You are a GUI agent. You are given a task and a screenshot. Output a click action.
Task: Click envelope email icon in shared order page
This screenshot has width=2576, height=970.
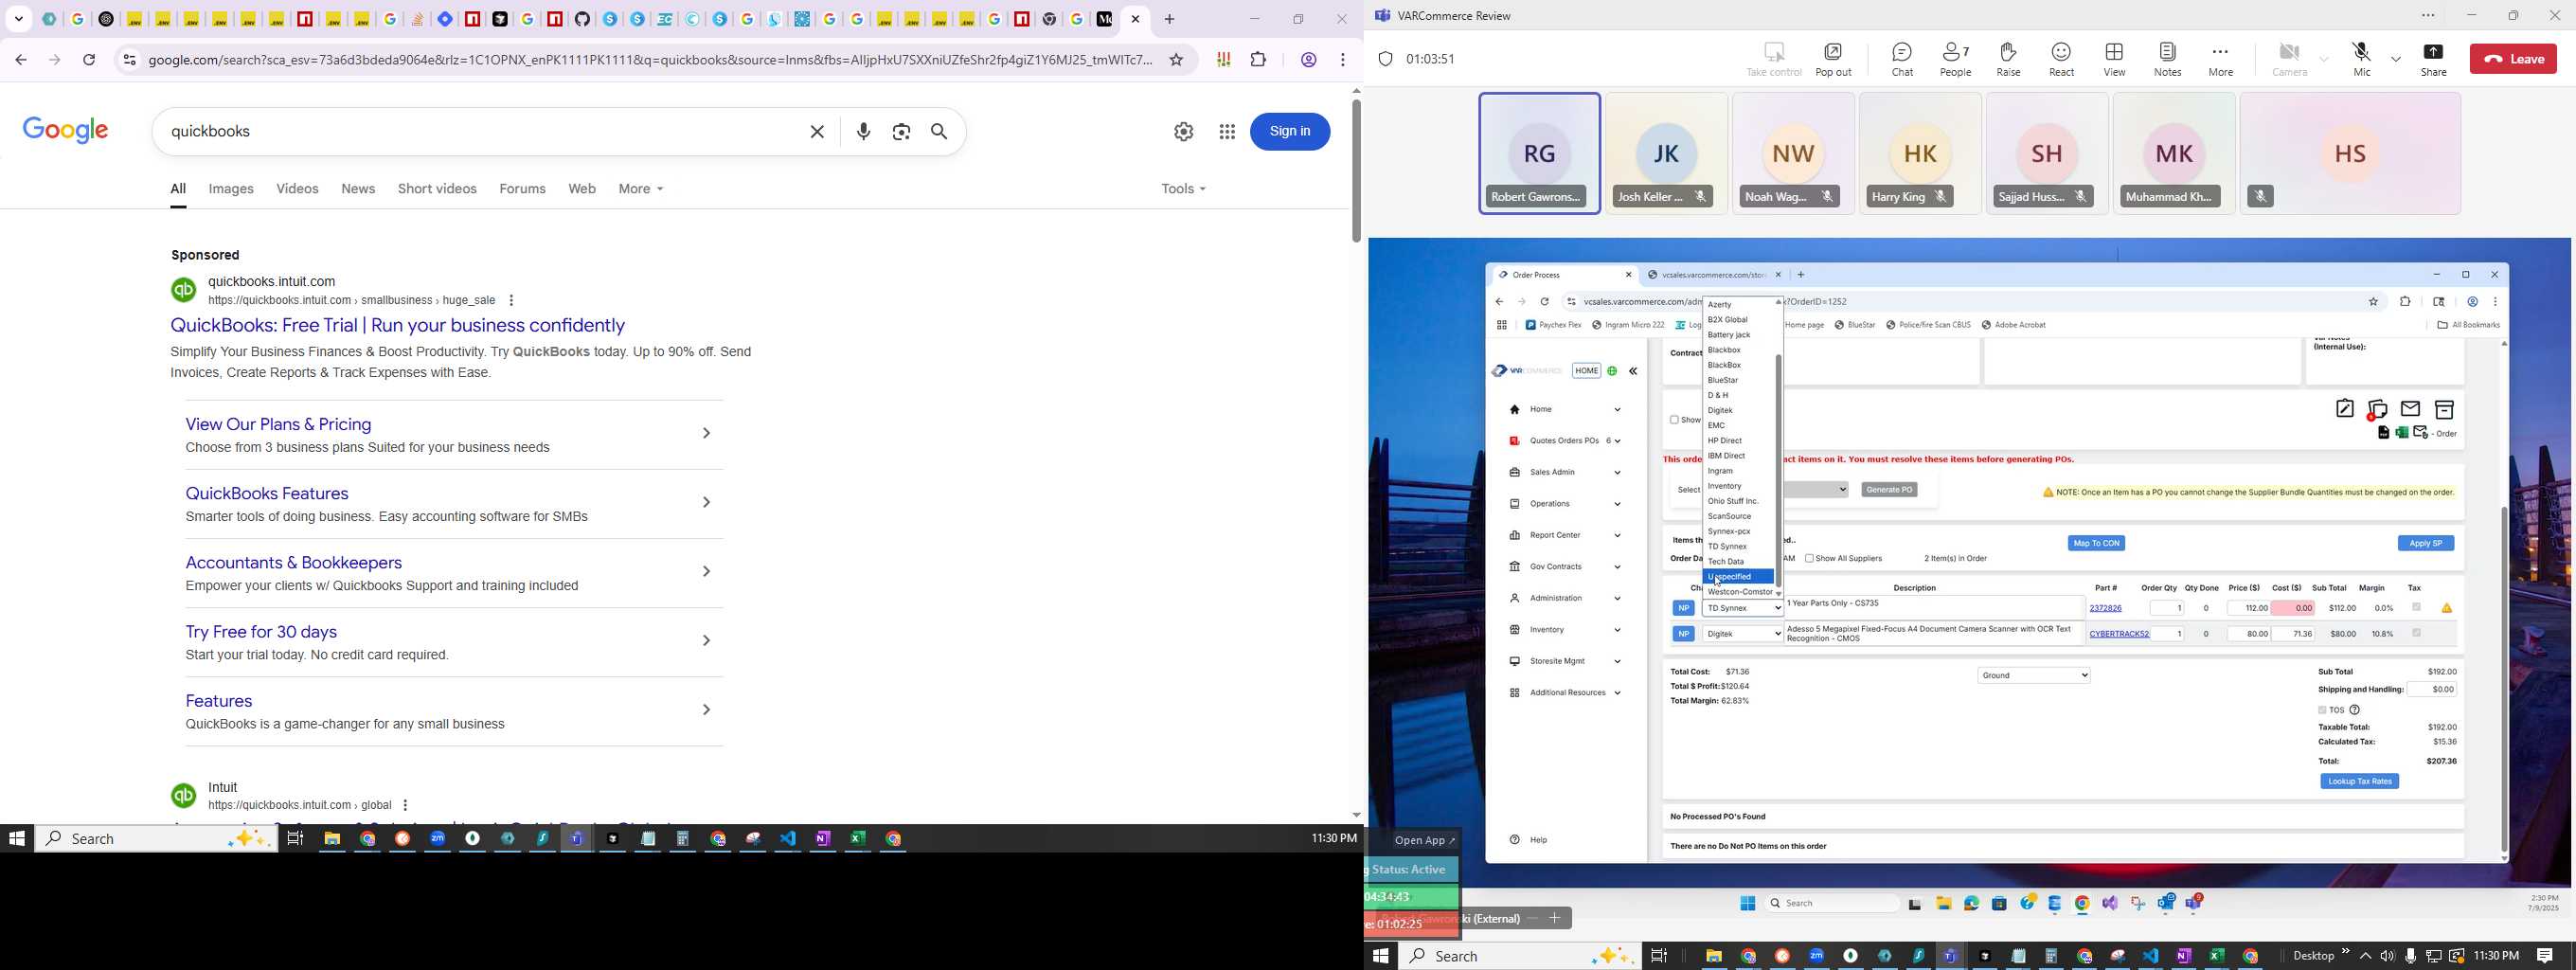coord(2411,409)
